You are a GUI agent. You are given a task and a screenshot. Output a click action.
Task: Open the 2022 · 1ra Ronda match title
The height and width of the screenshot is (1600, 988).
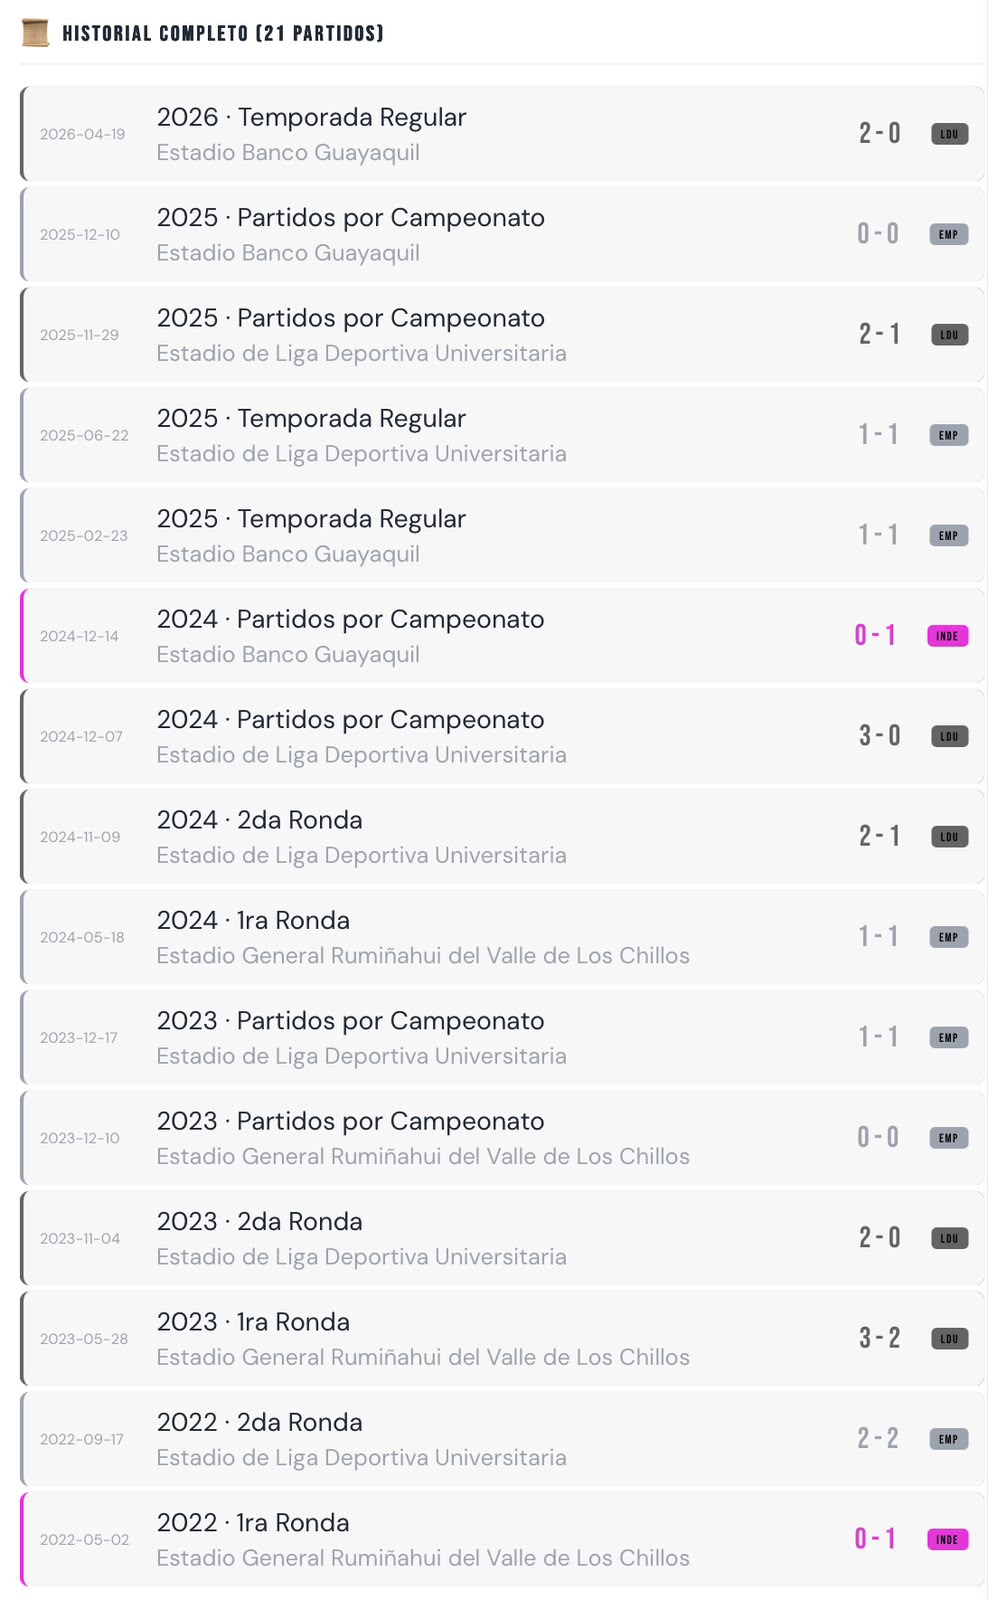click(x=253, y=1523)
